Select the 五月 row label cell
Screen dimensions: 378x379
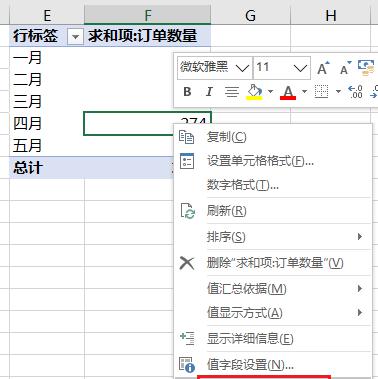(x=47, y=146)
